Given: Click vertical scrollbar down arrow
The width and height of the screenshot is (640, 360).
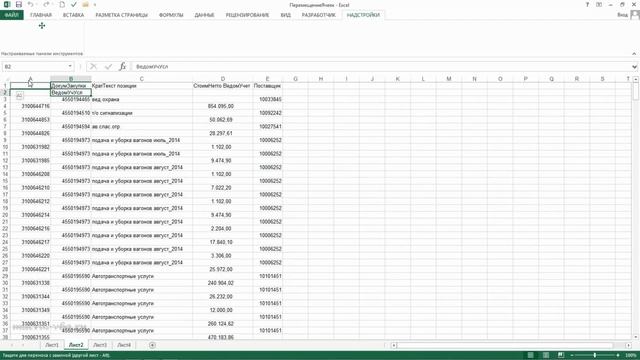Looking at the screenshot, I should click(636, 337).
